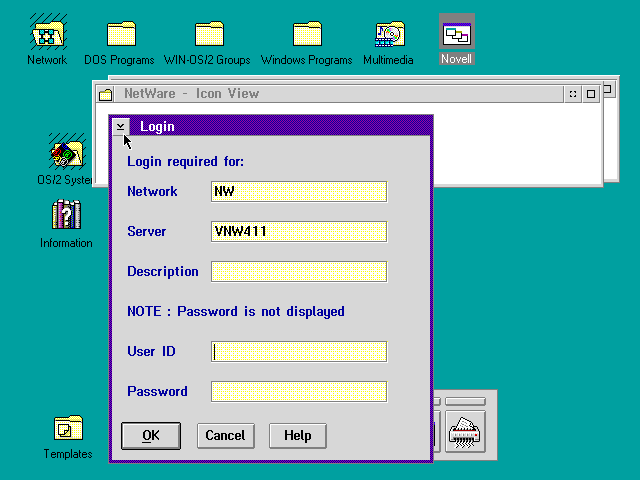Screen dimensions: 640x480
Task: Focus the User ID input field
Action: (299, 351)
